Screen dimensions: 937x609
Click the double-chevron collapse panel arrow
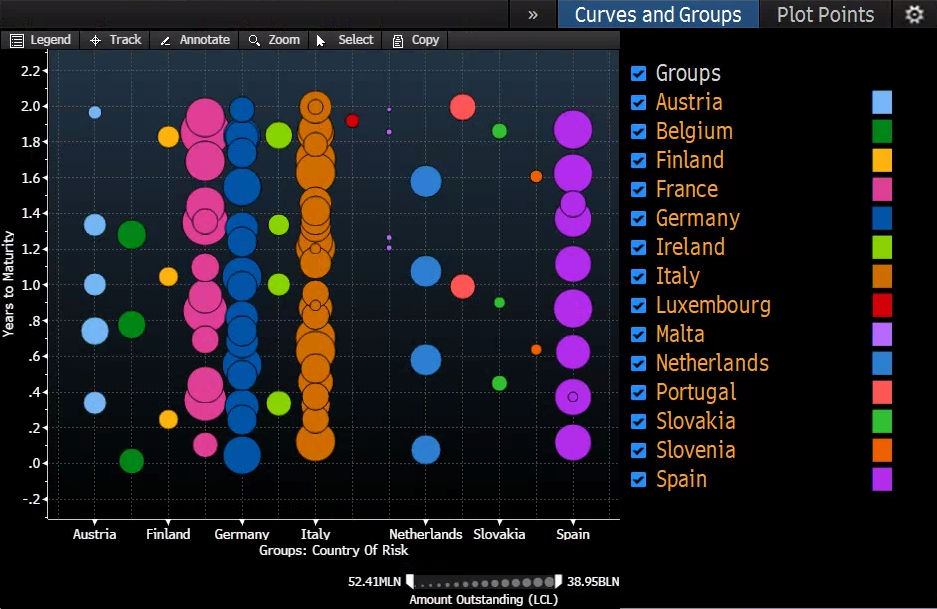tap(533, 14)
